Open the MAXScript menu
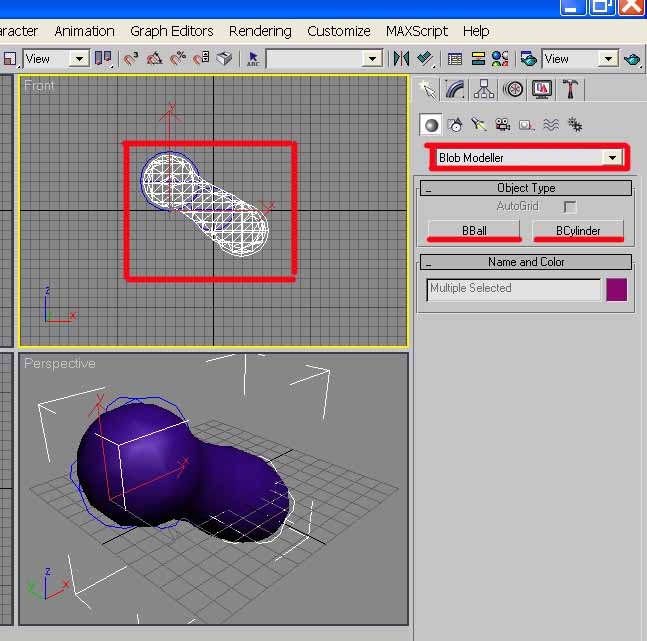This screenshot has width=647, height=641. coord(417,31)
